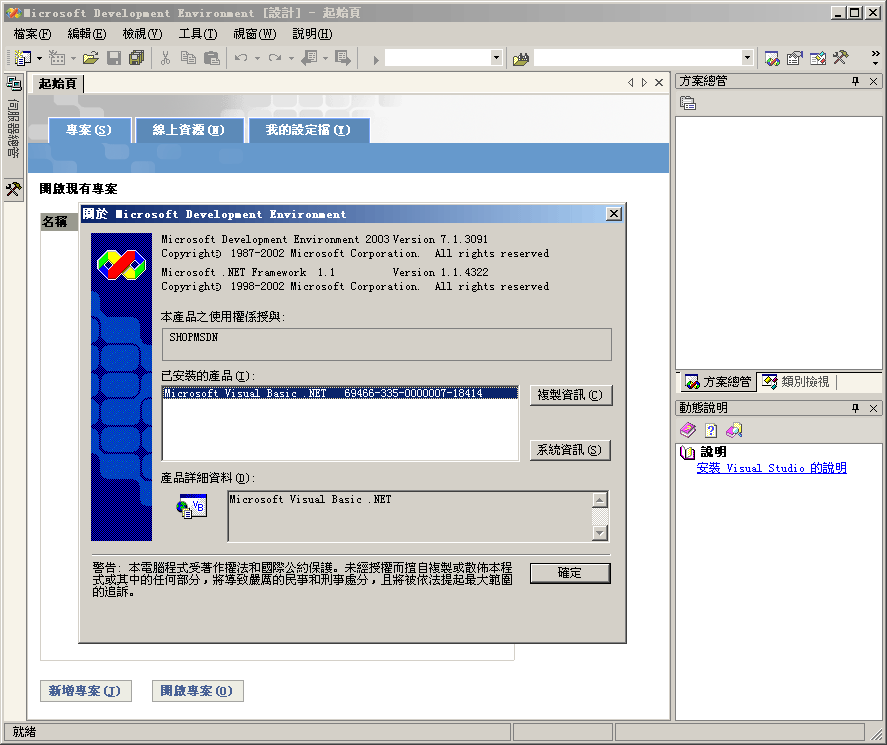887x745 pixels.
Task: Click the Add New Item toolbar icon
Action: point(57,58)
